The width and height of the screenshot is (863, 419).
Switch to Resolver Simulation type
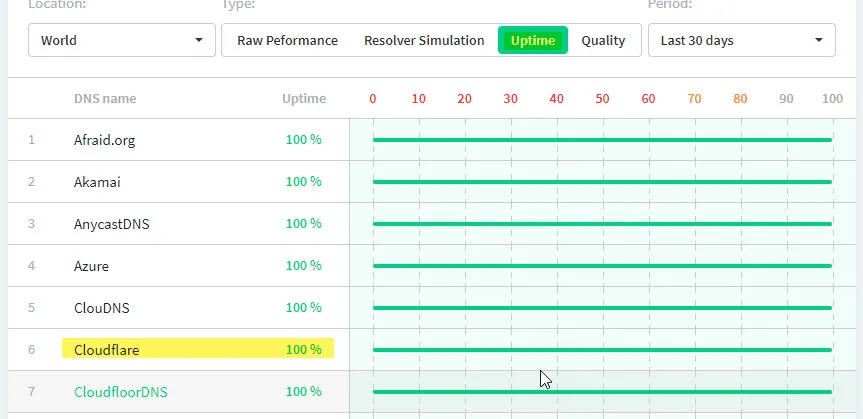pyautogui.click(x=424, y=40)
